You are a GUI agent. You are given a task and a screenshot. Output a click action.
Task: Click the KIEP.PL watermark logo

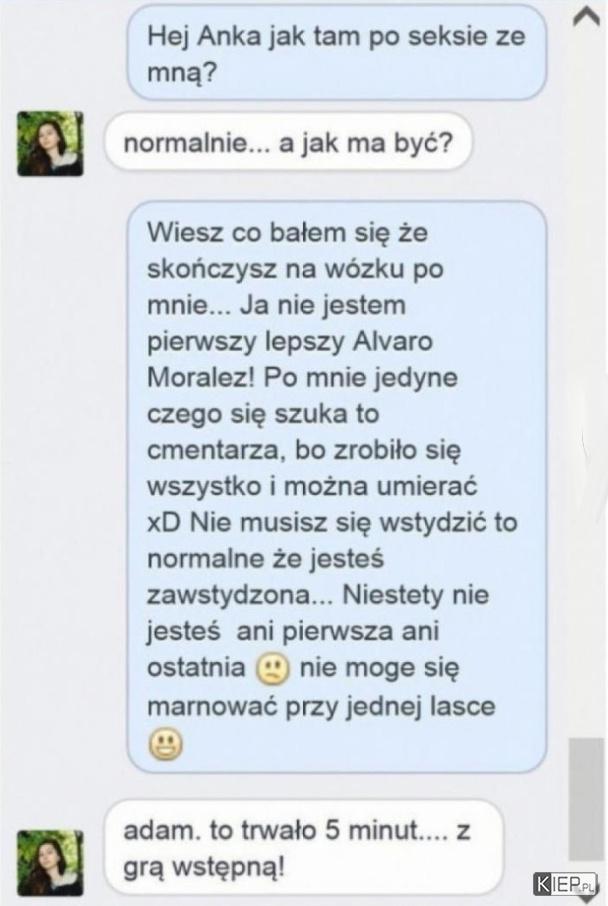pyautogui.click(x=565, y=883)
